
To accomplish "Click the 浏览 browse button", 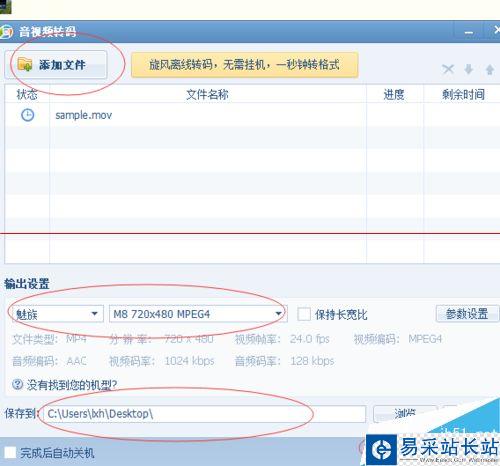I will [405, 414].
